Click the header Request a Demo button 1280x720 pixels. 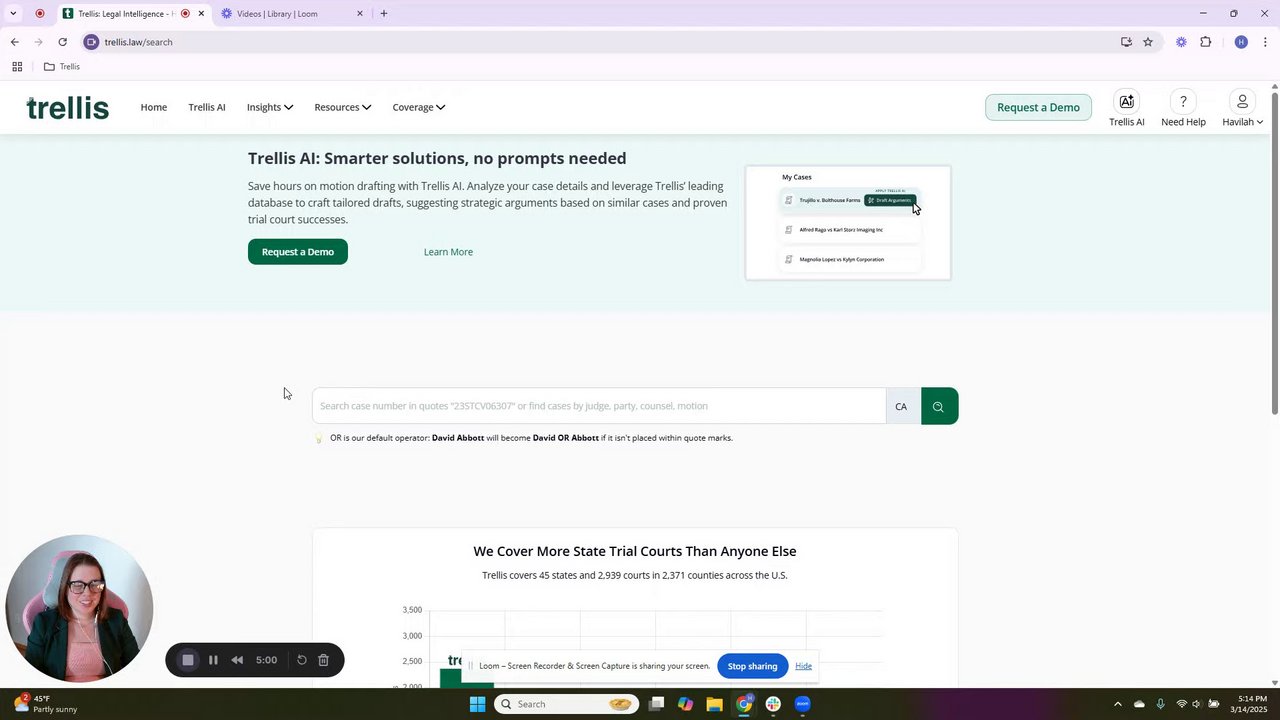(1038, 107)
